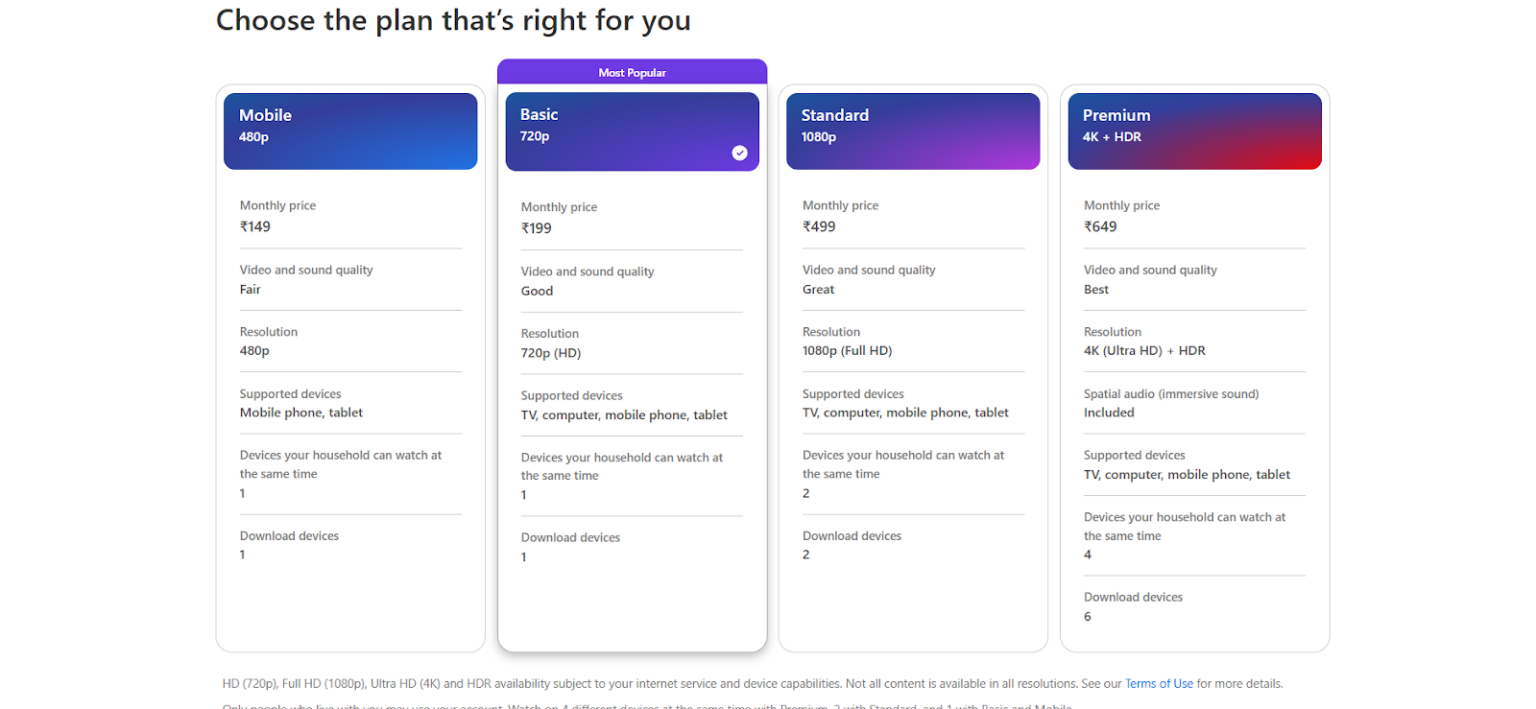
Task: Click the Basic 720p plan banner
Action: 631,131
